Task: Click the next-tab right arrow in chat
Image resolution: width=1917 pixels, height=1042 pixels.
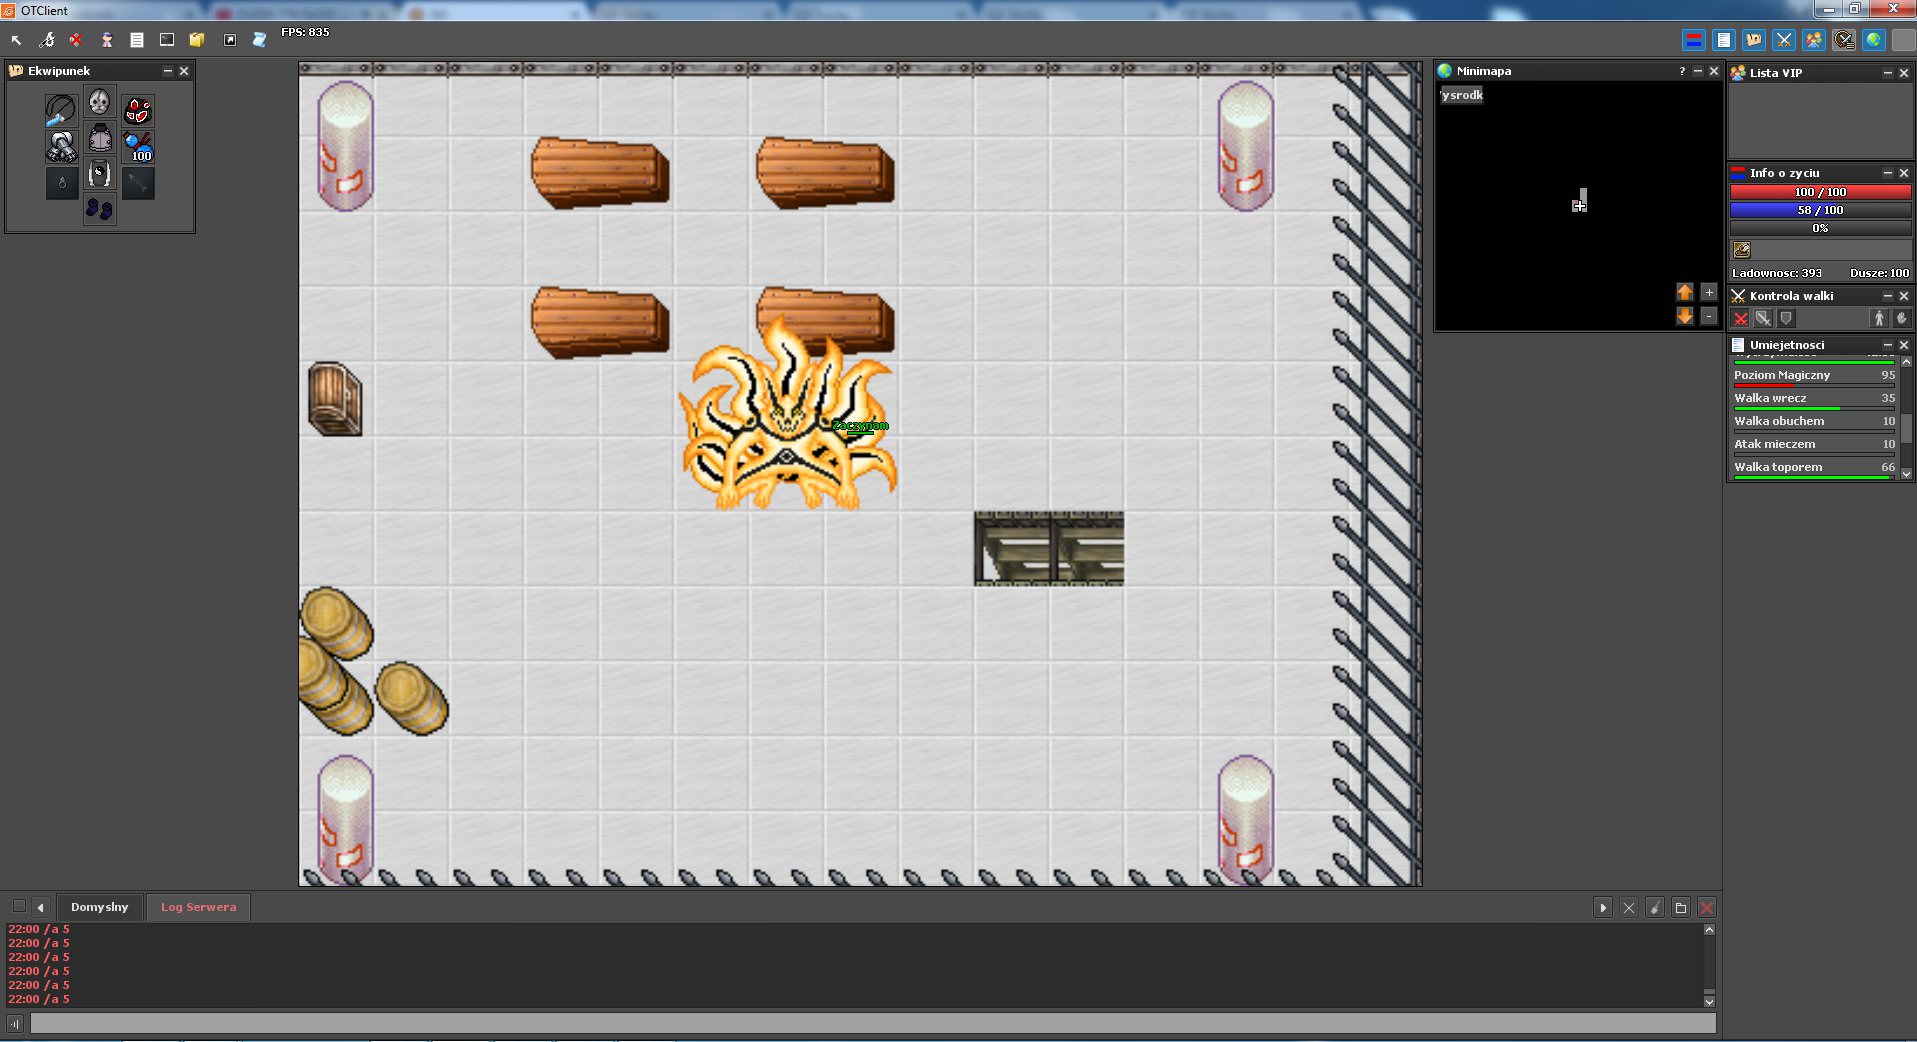Action: click(x=1603, y=908)
